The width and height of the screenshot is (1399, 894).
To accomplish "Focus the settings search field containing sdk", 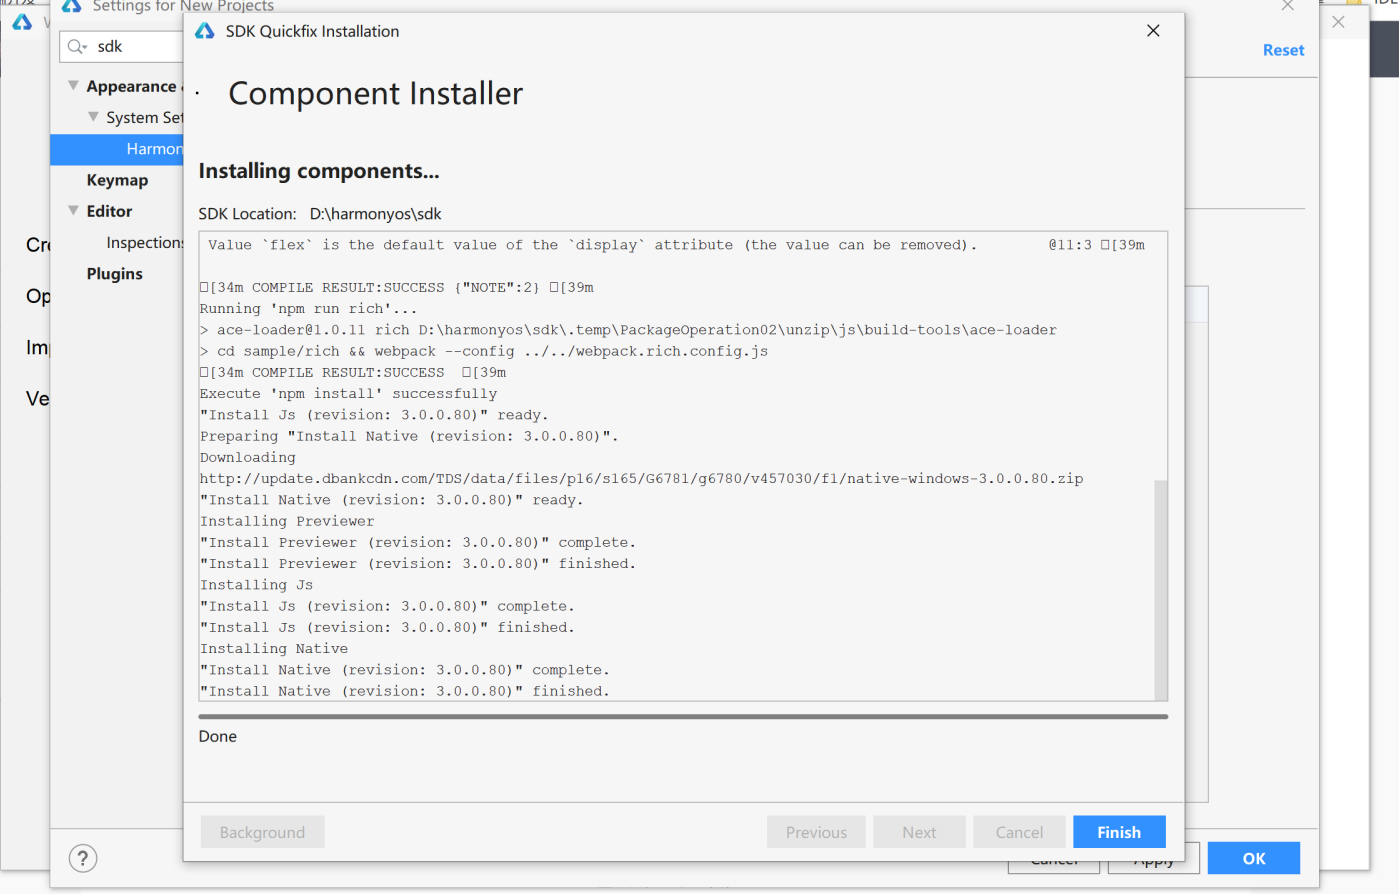I will [135, 47].
